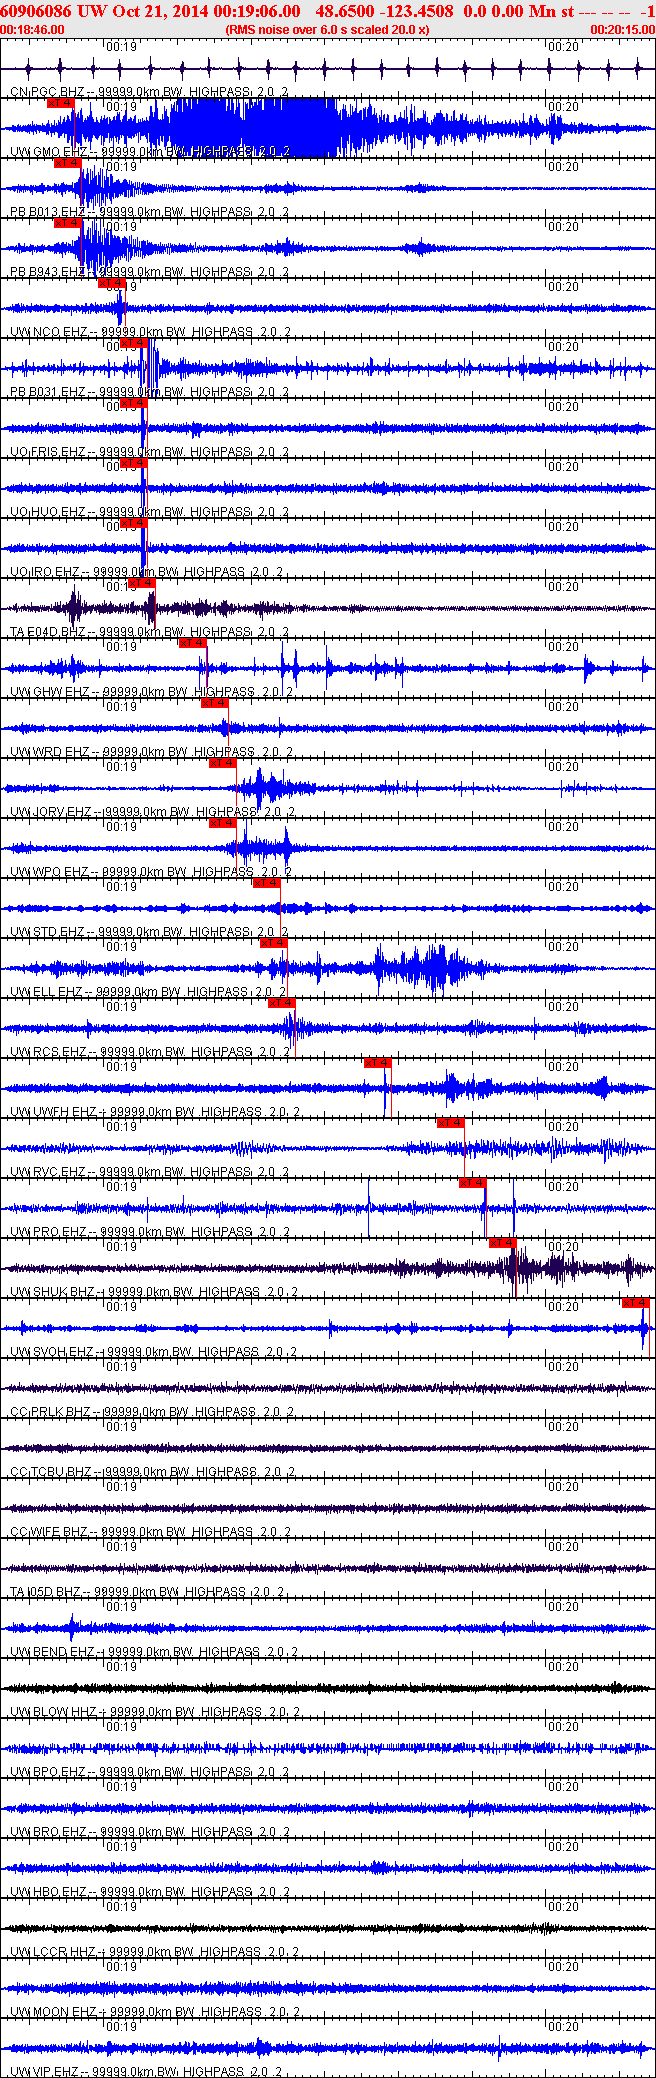656x2078 pixels.
Task: Click the UW BLOW HHZ station label
Action: (x=53, y=1711)
